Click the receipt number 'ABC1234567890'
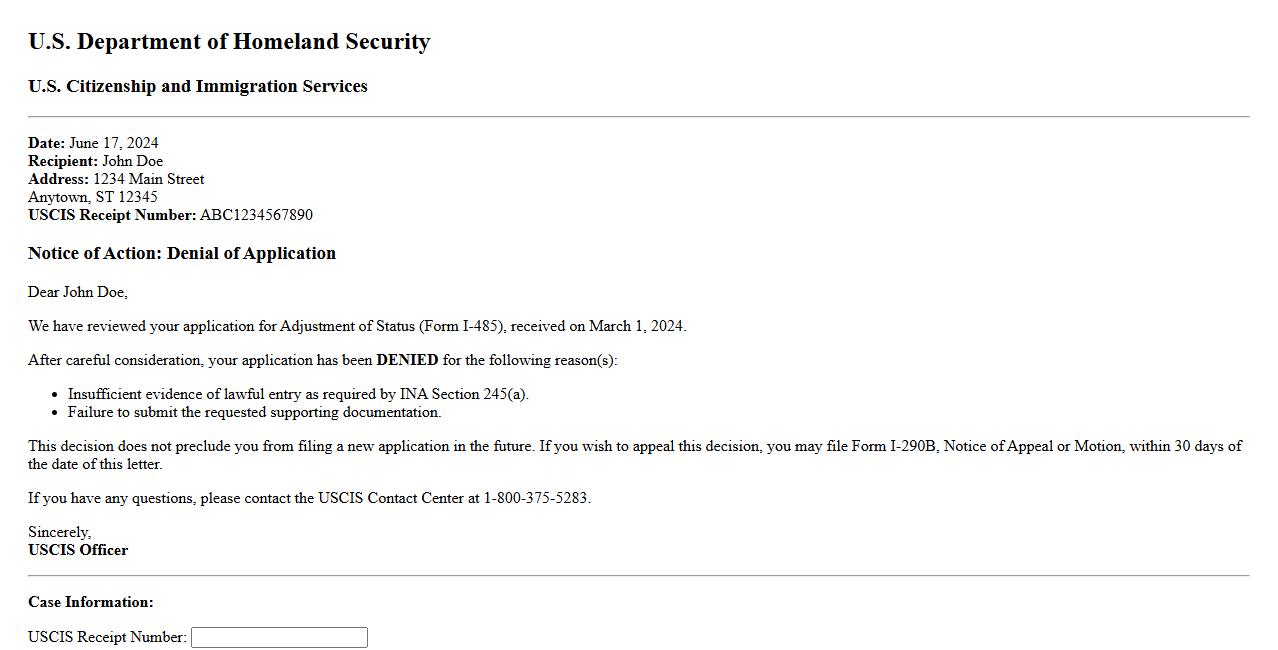Image resolution: width=1278 pixels, height=650 pixels. (x=256, y=215)
